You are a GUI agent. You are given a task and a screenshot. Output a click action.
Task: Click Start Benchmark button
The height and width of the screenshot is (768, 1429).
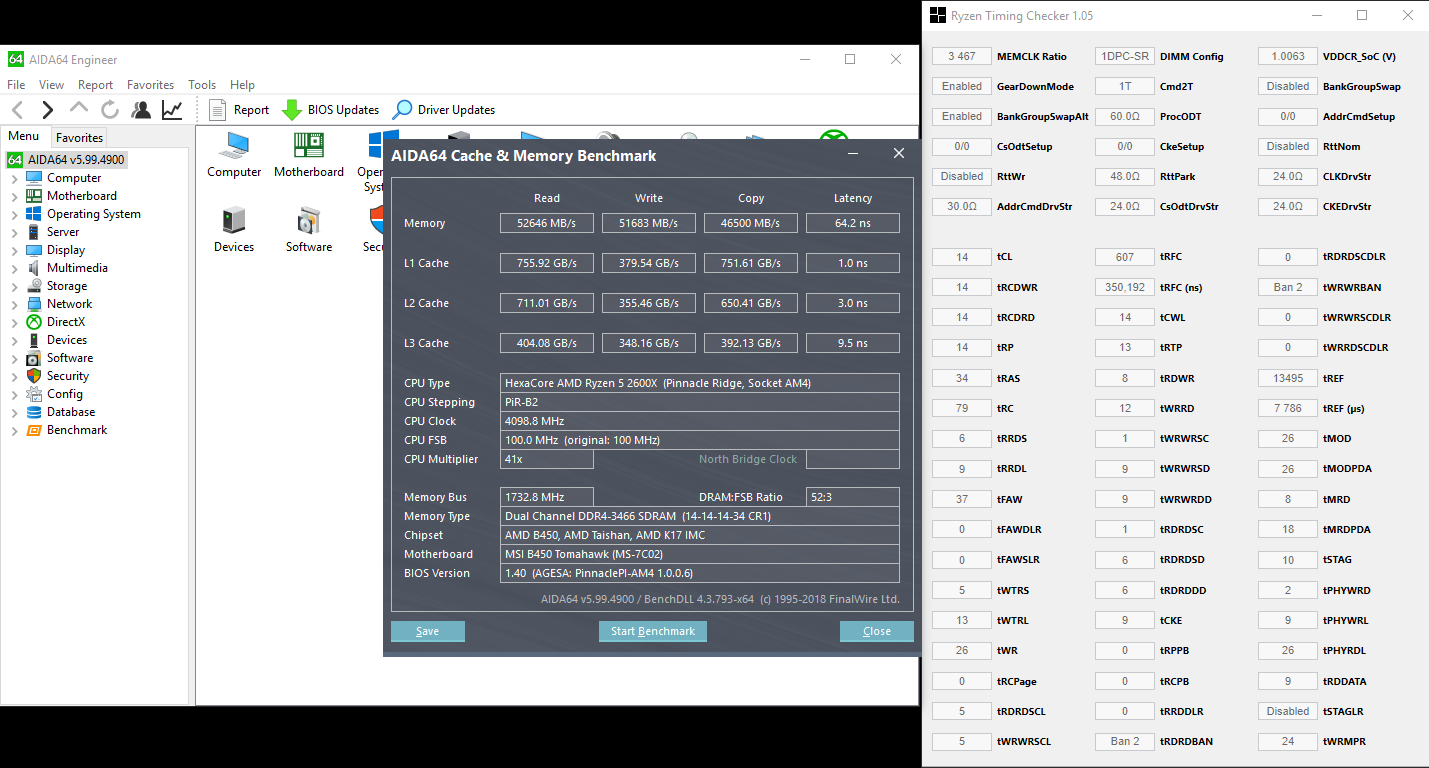coord(653,631)
